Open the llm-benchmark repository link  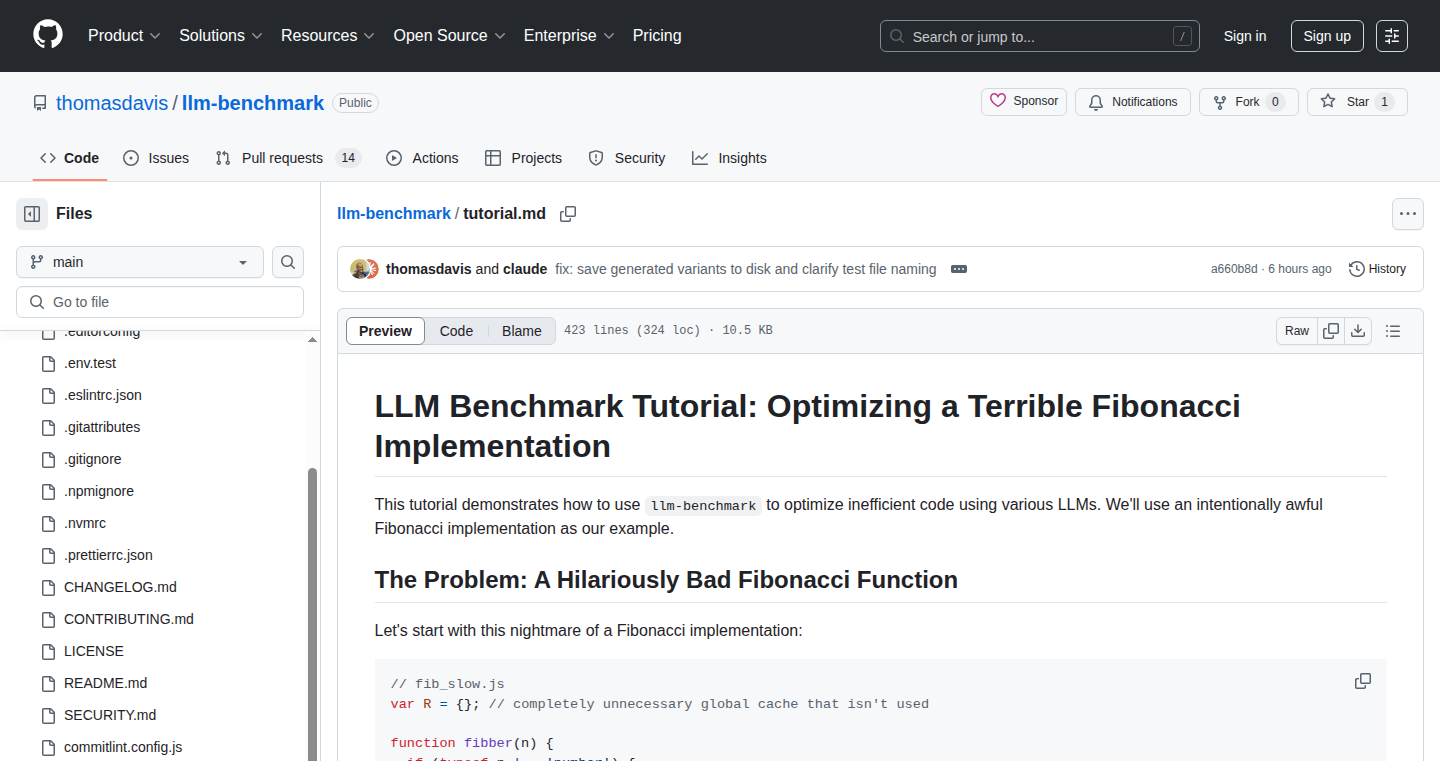click(253, 103)
